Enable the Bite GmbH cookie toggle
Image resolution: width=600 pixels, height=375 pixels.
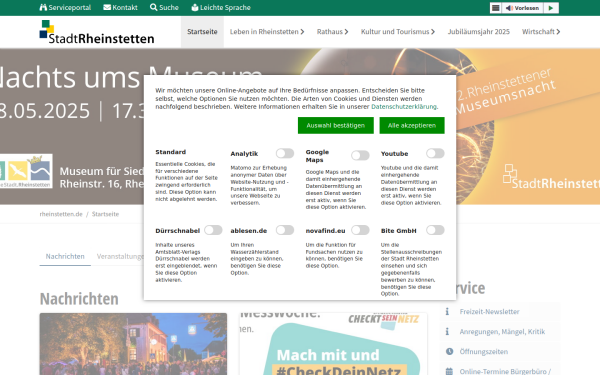[435, 230]
